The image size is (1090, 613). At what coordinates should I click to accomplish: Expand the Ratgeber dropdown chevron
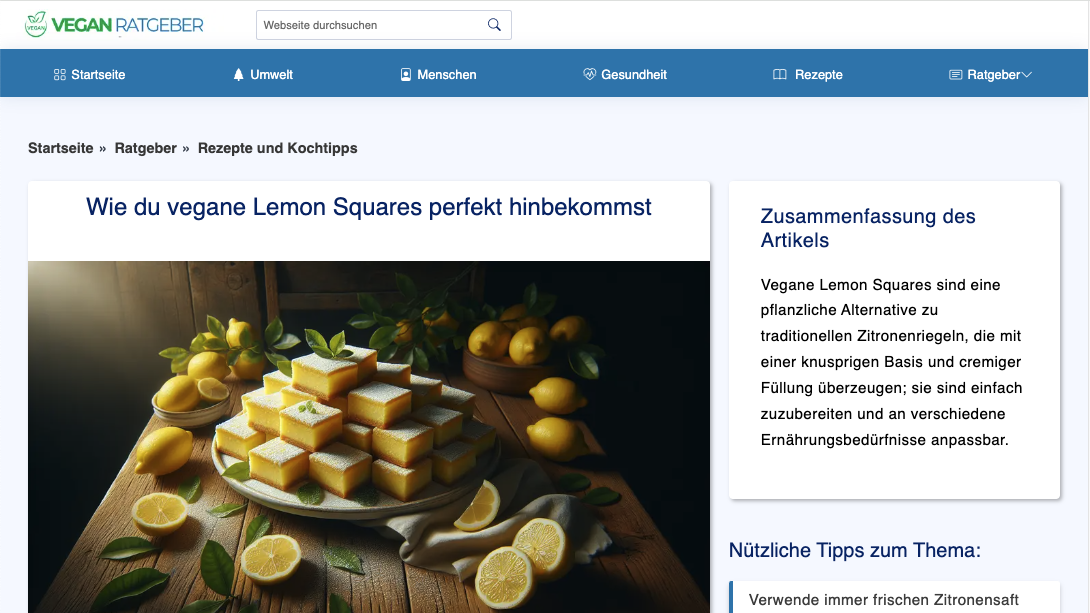tap(1027, 75)
